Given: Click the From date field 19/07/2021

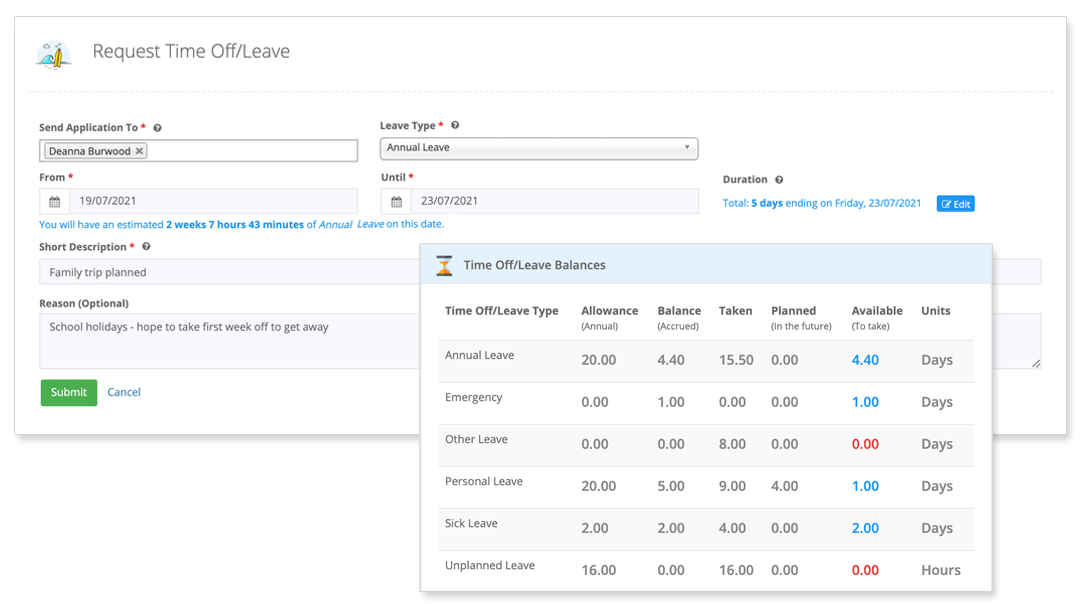Looking at the screenshot, I should [x=212, y=201].
